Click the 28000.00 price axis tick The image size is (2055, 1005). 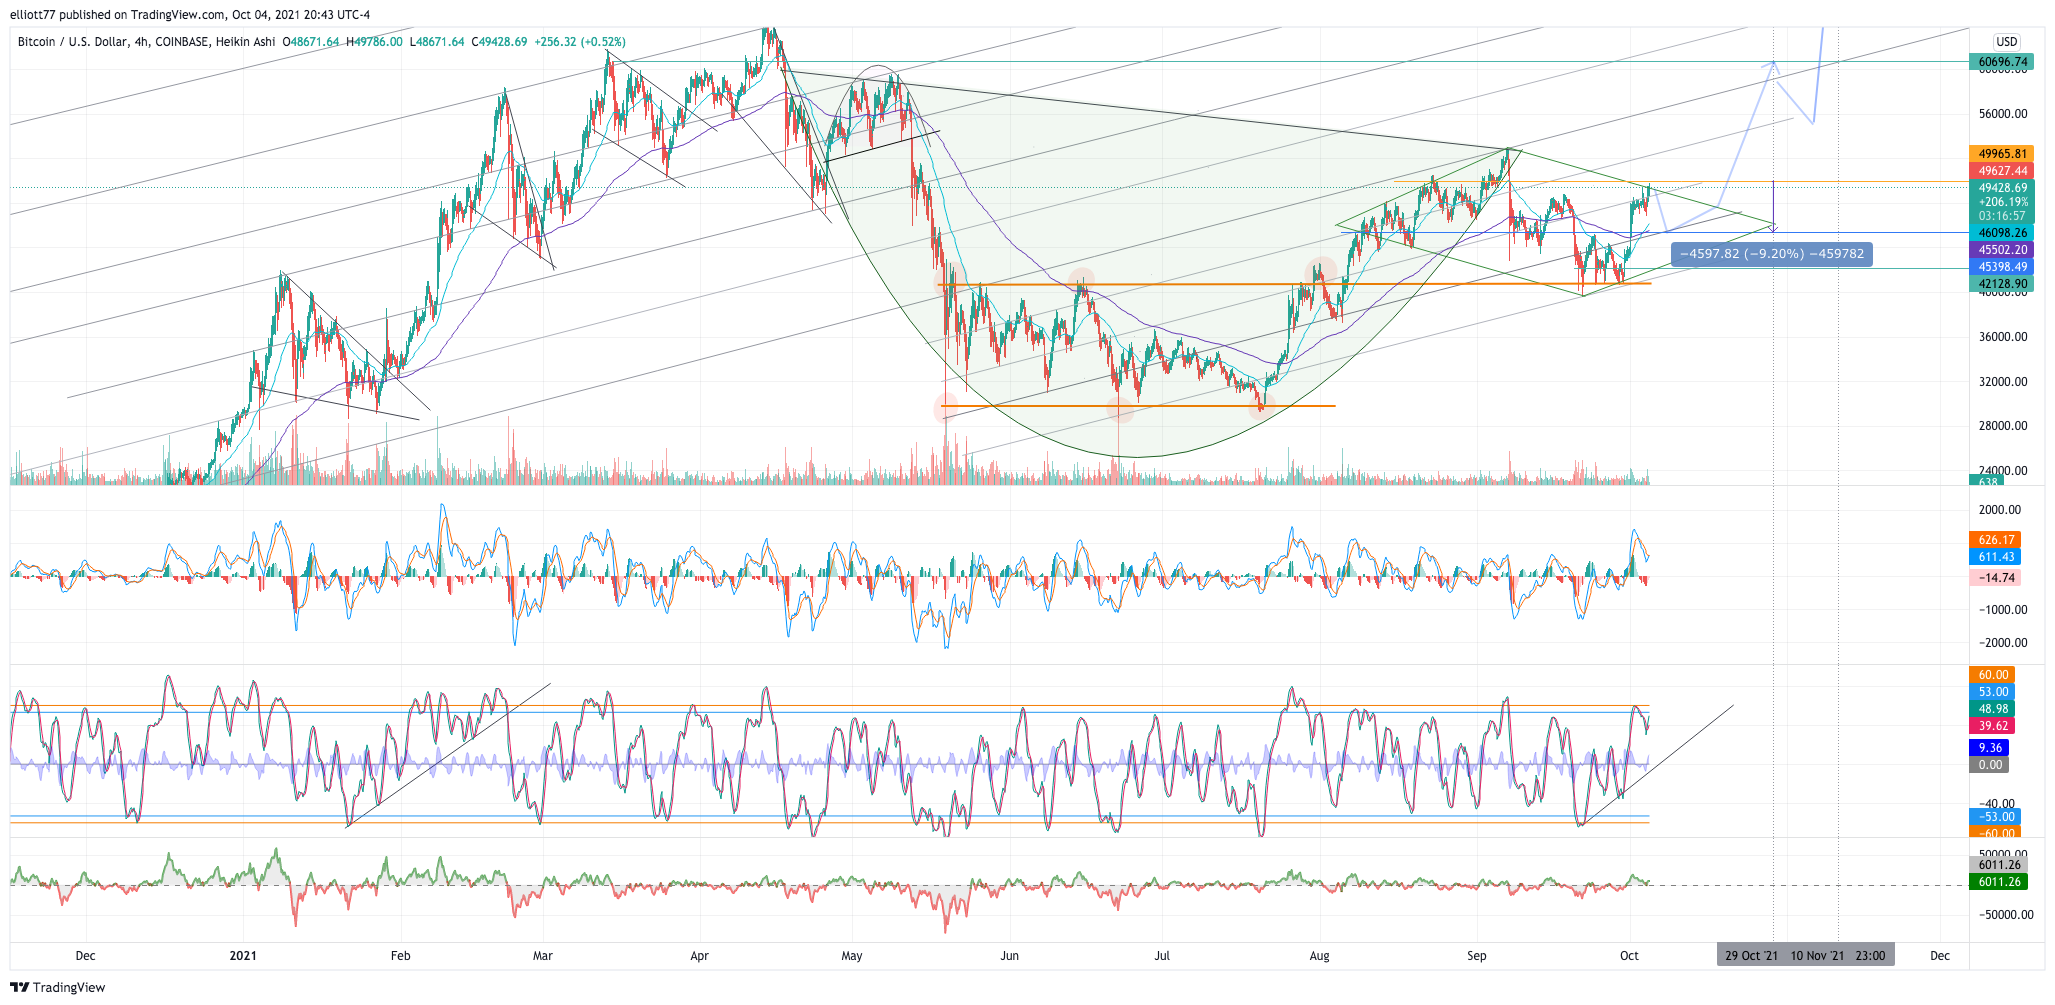[x=2003, y=426]
